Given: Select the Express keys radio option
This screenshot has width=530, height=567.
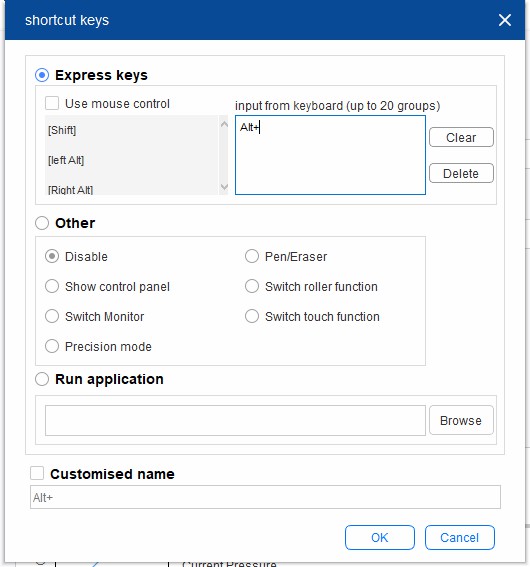Looking at the screenshot, I should 42,75.
